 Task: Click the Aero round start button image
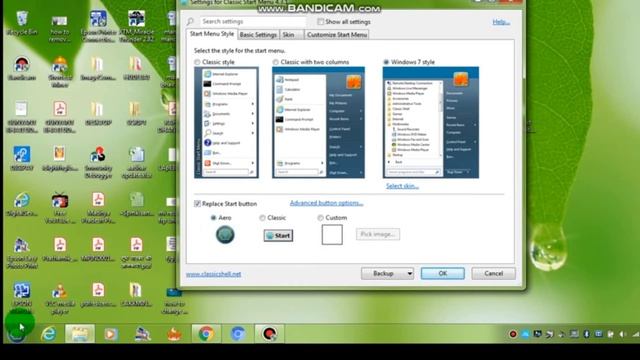[225, 235]
